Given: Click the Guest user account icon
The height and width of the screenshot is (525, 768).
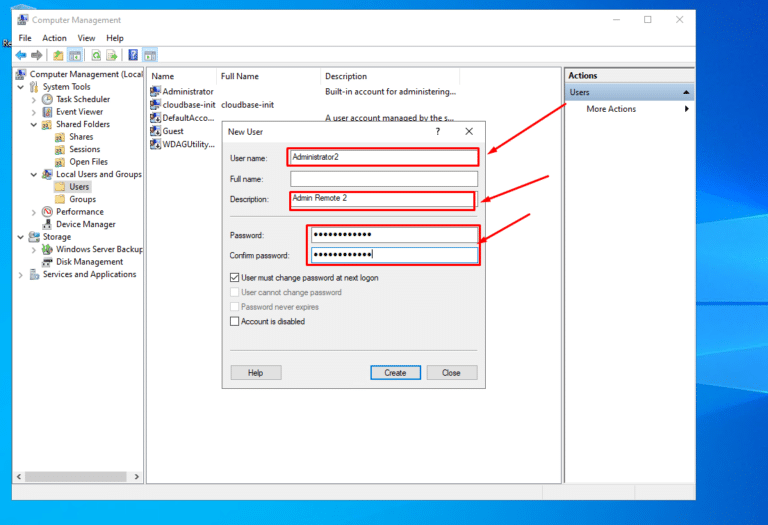Looking at the screenshot, I should coord(155,131).
